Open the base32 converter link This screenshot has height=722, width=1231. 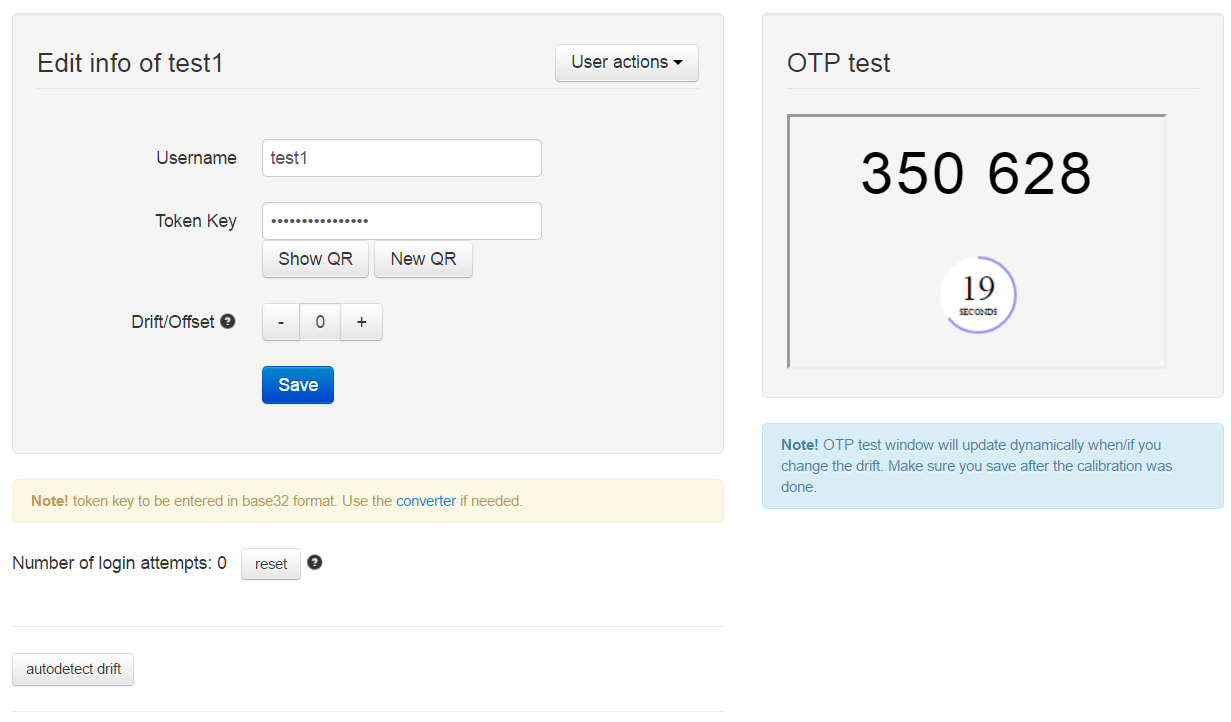426,501
